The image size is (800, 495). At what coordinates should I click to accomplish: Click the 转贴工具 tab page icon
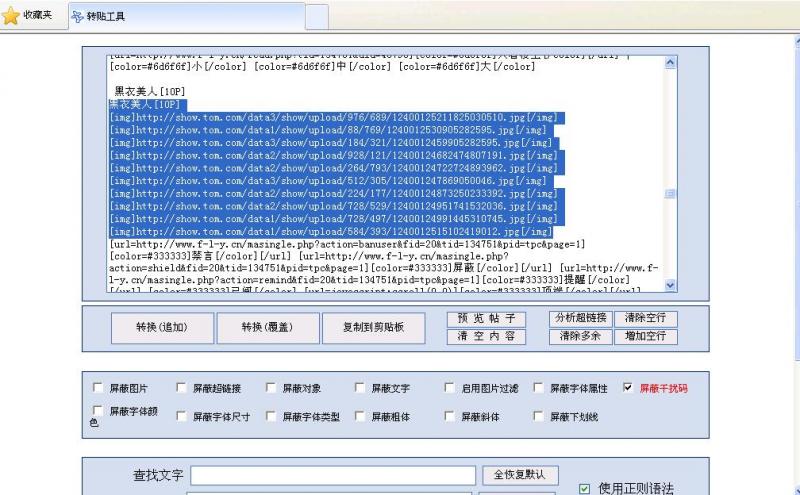(78, 17)
